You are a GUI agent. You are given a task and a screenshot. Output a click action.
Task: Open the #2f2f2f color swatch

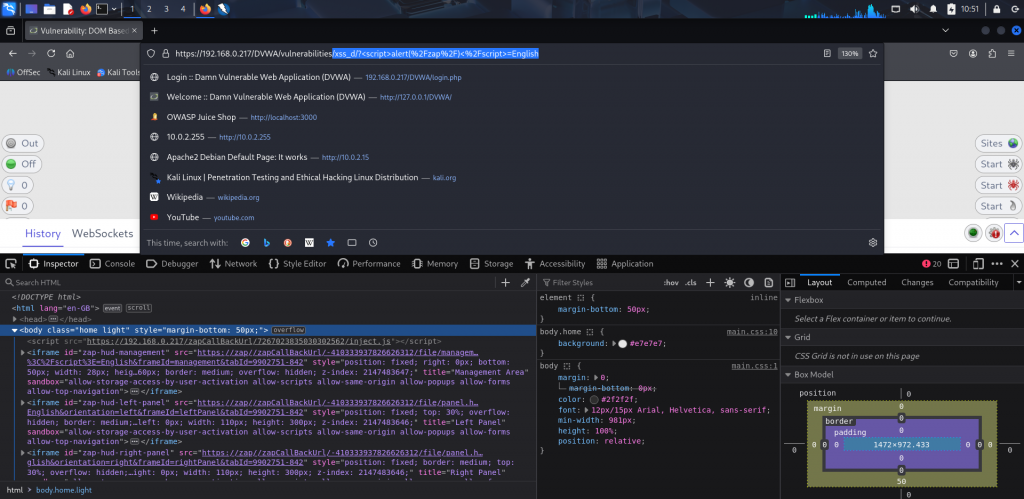click(594, 400)
